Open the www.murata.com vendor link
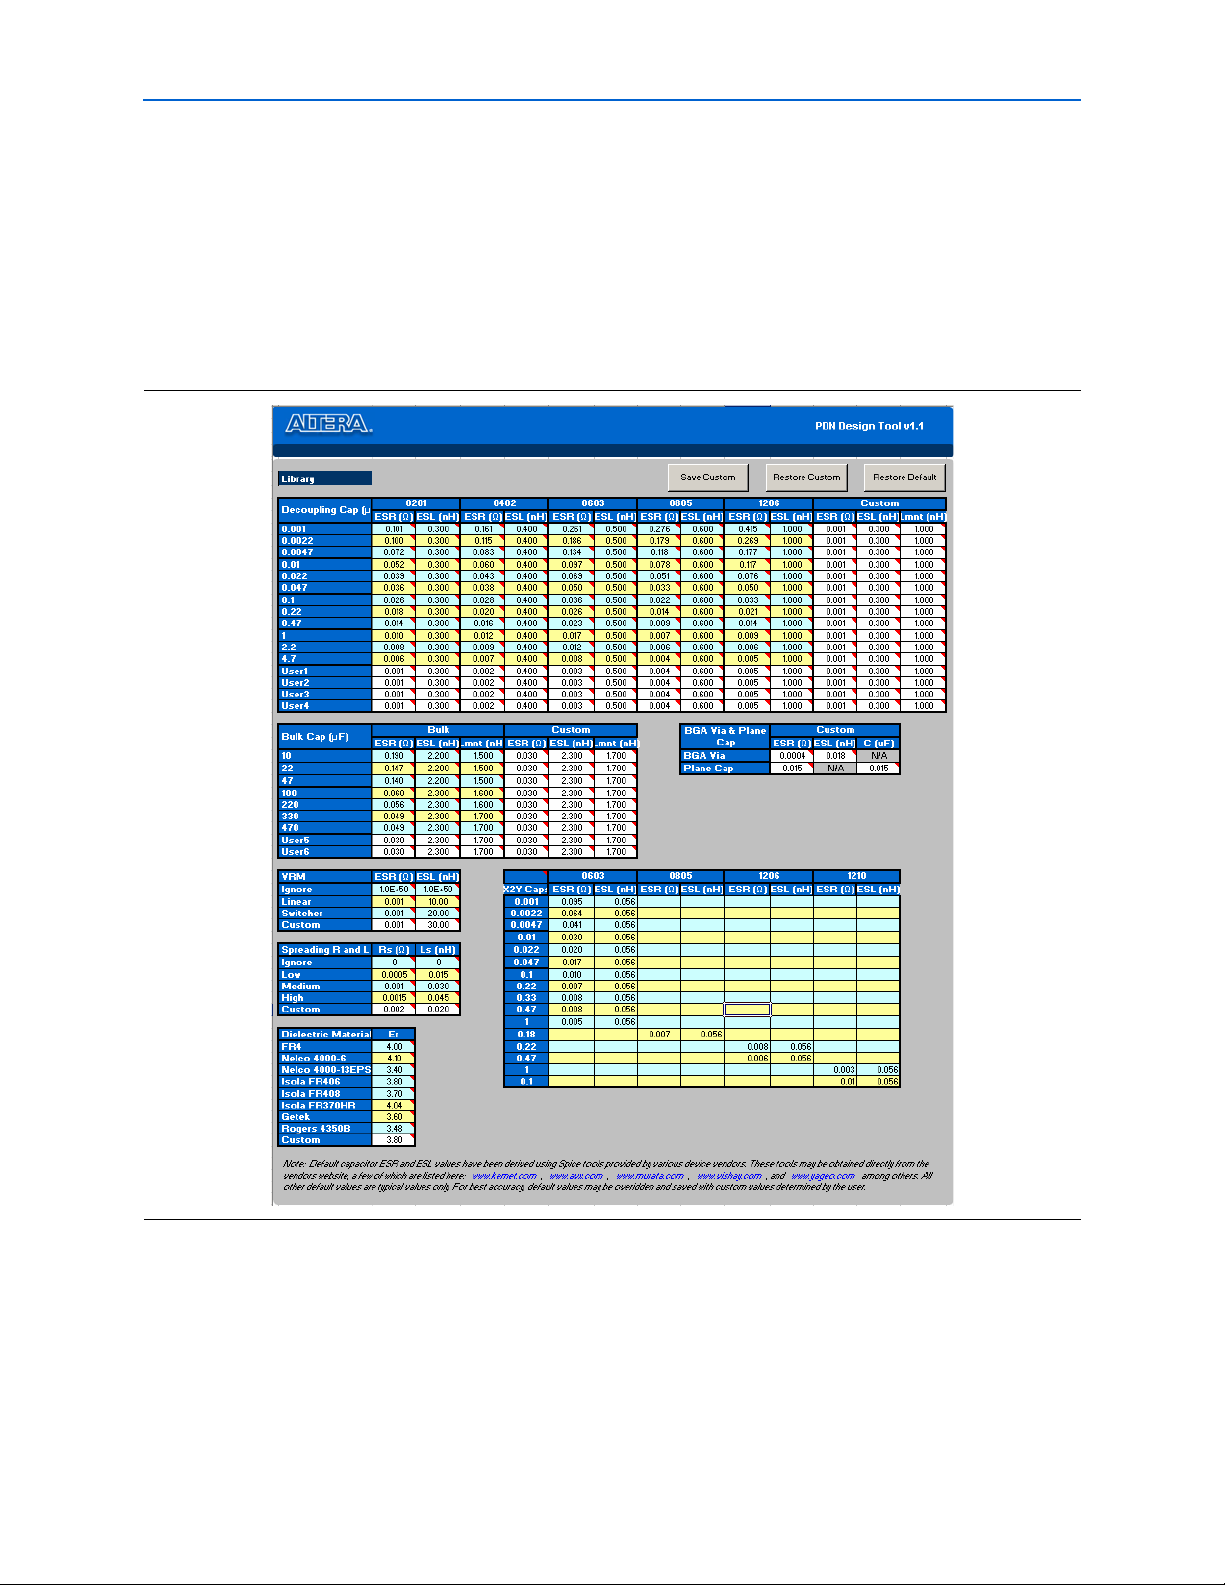Viewport: 1225px width, 1585px height. tap(650, 1176)
